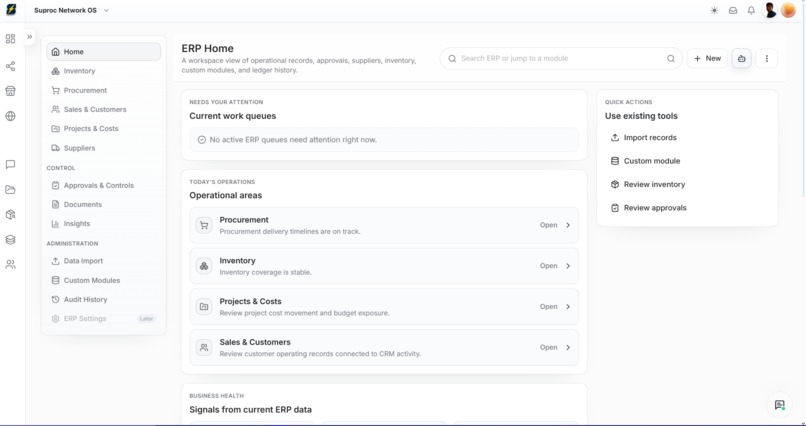
Task: Open Insights in Control section
Action: point(103,224)
